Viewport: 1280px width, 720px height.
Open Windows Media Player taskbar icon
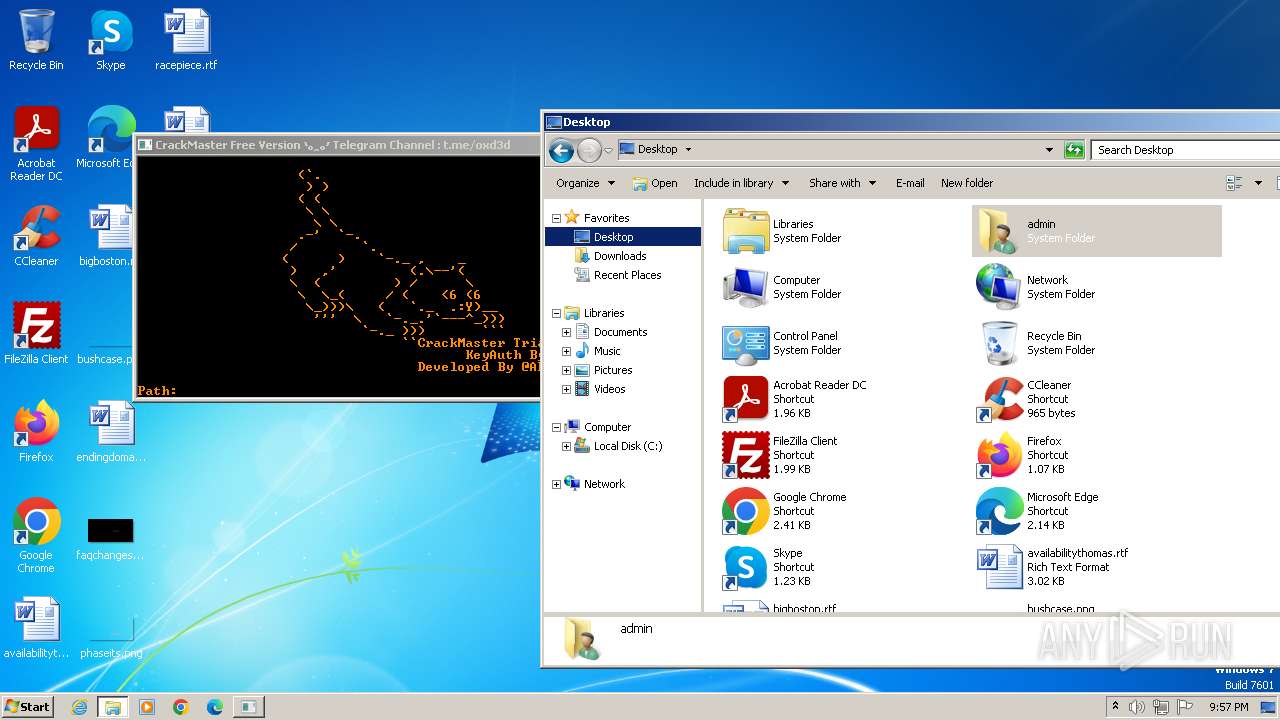tap(147, 707)
